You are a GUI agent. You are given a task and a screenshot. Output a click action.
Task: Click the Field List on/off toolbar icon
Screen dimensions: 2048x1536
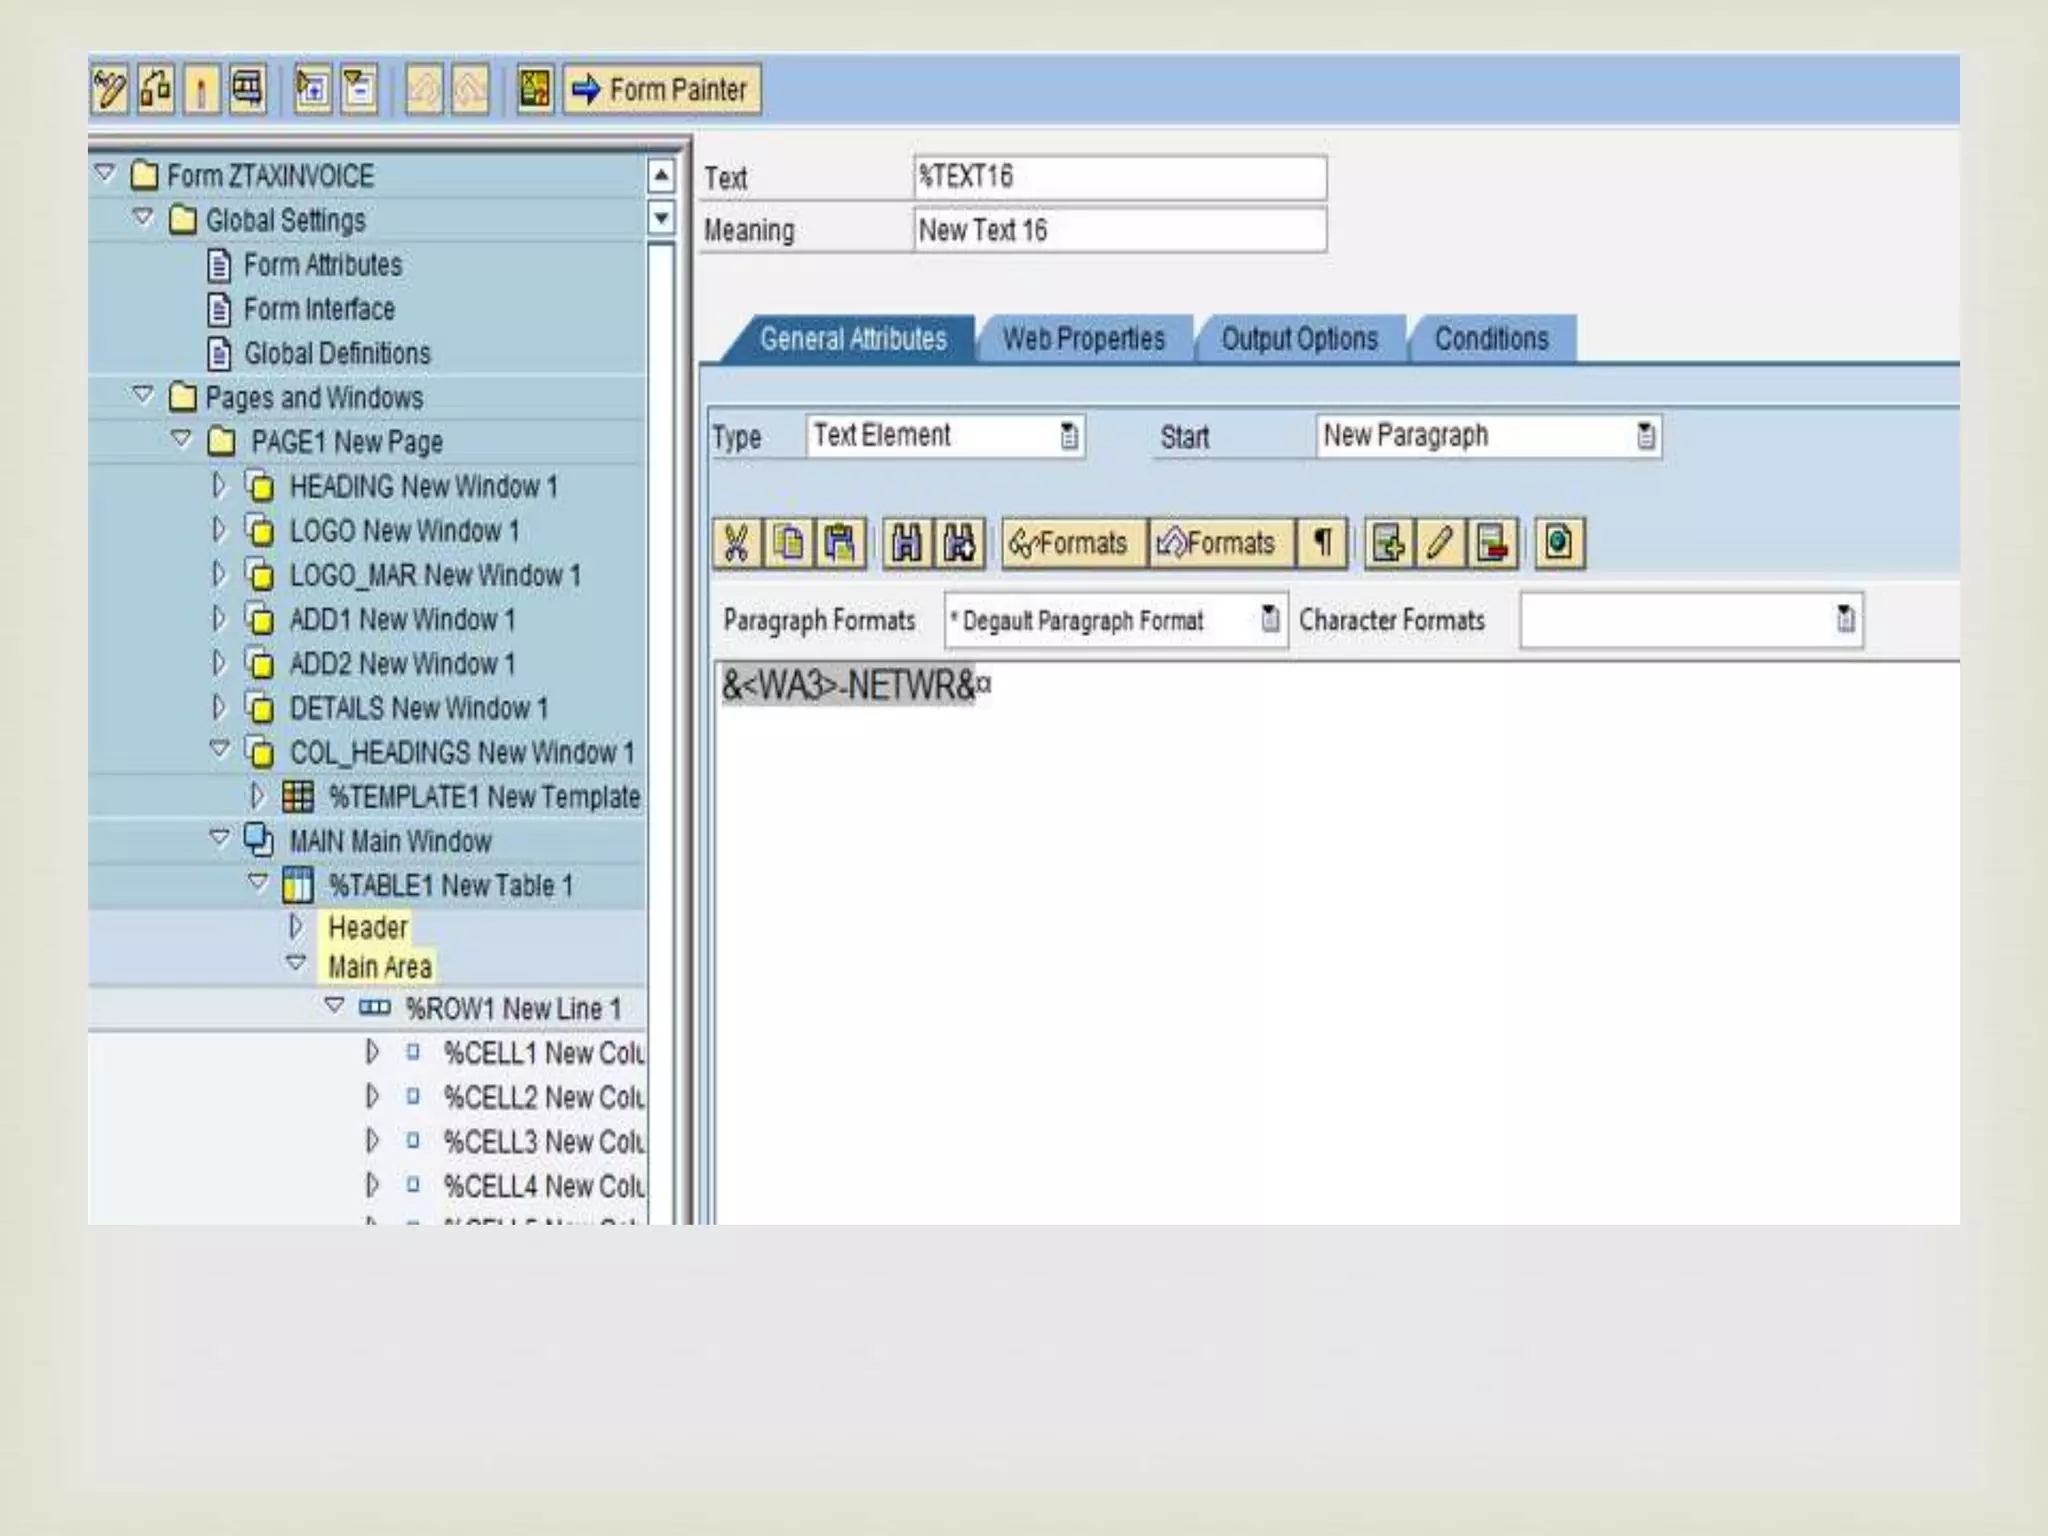[x=535, y=90]
